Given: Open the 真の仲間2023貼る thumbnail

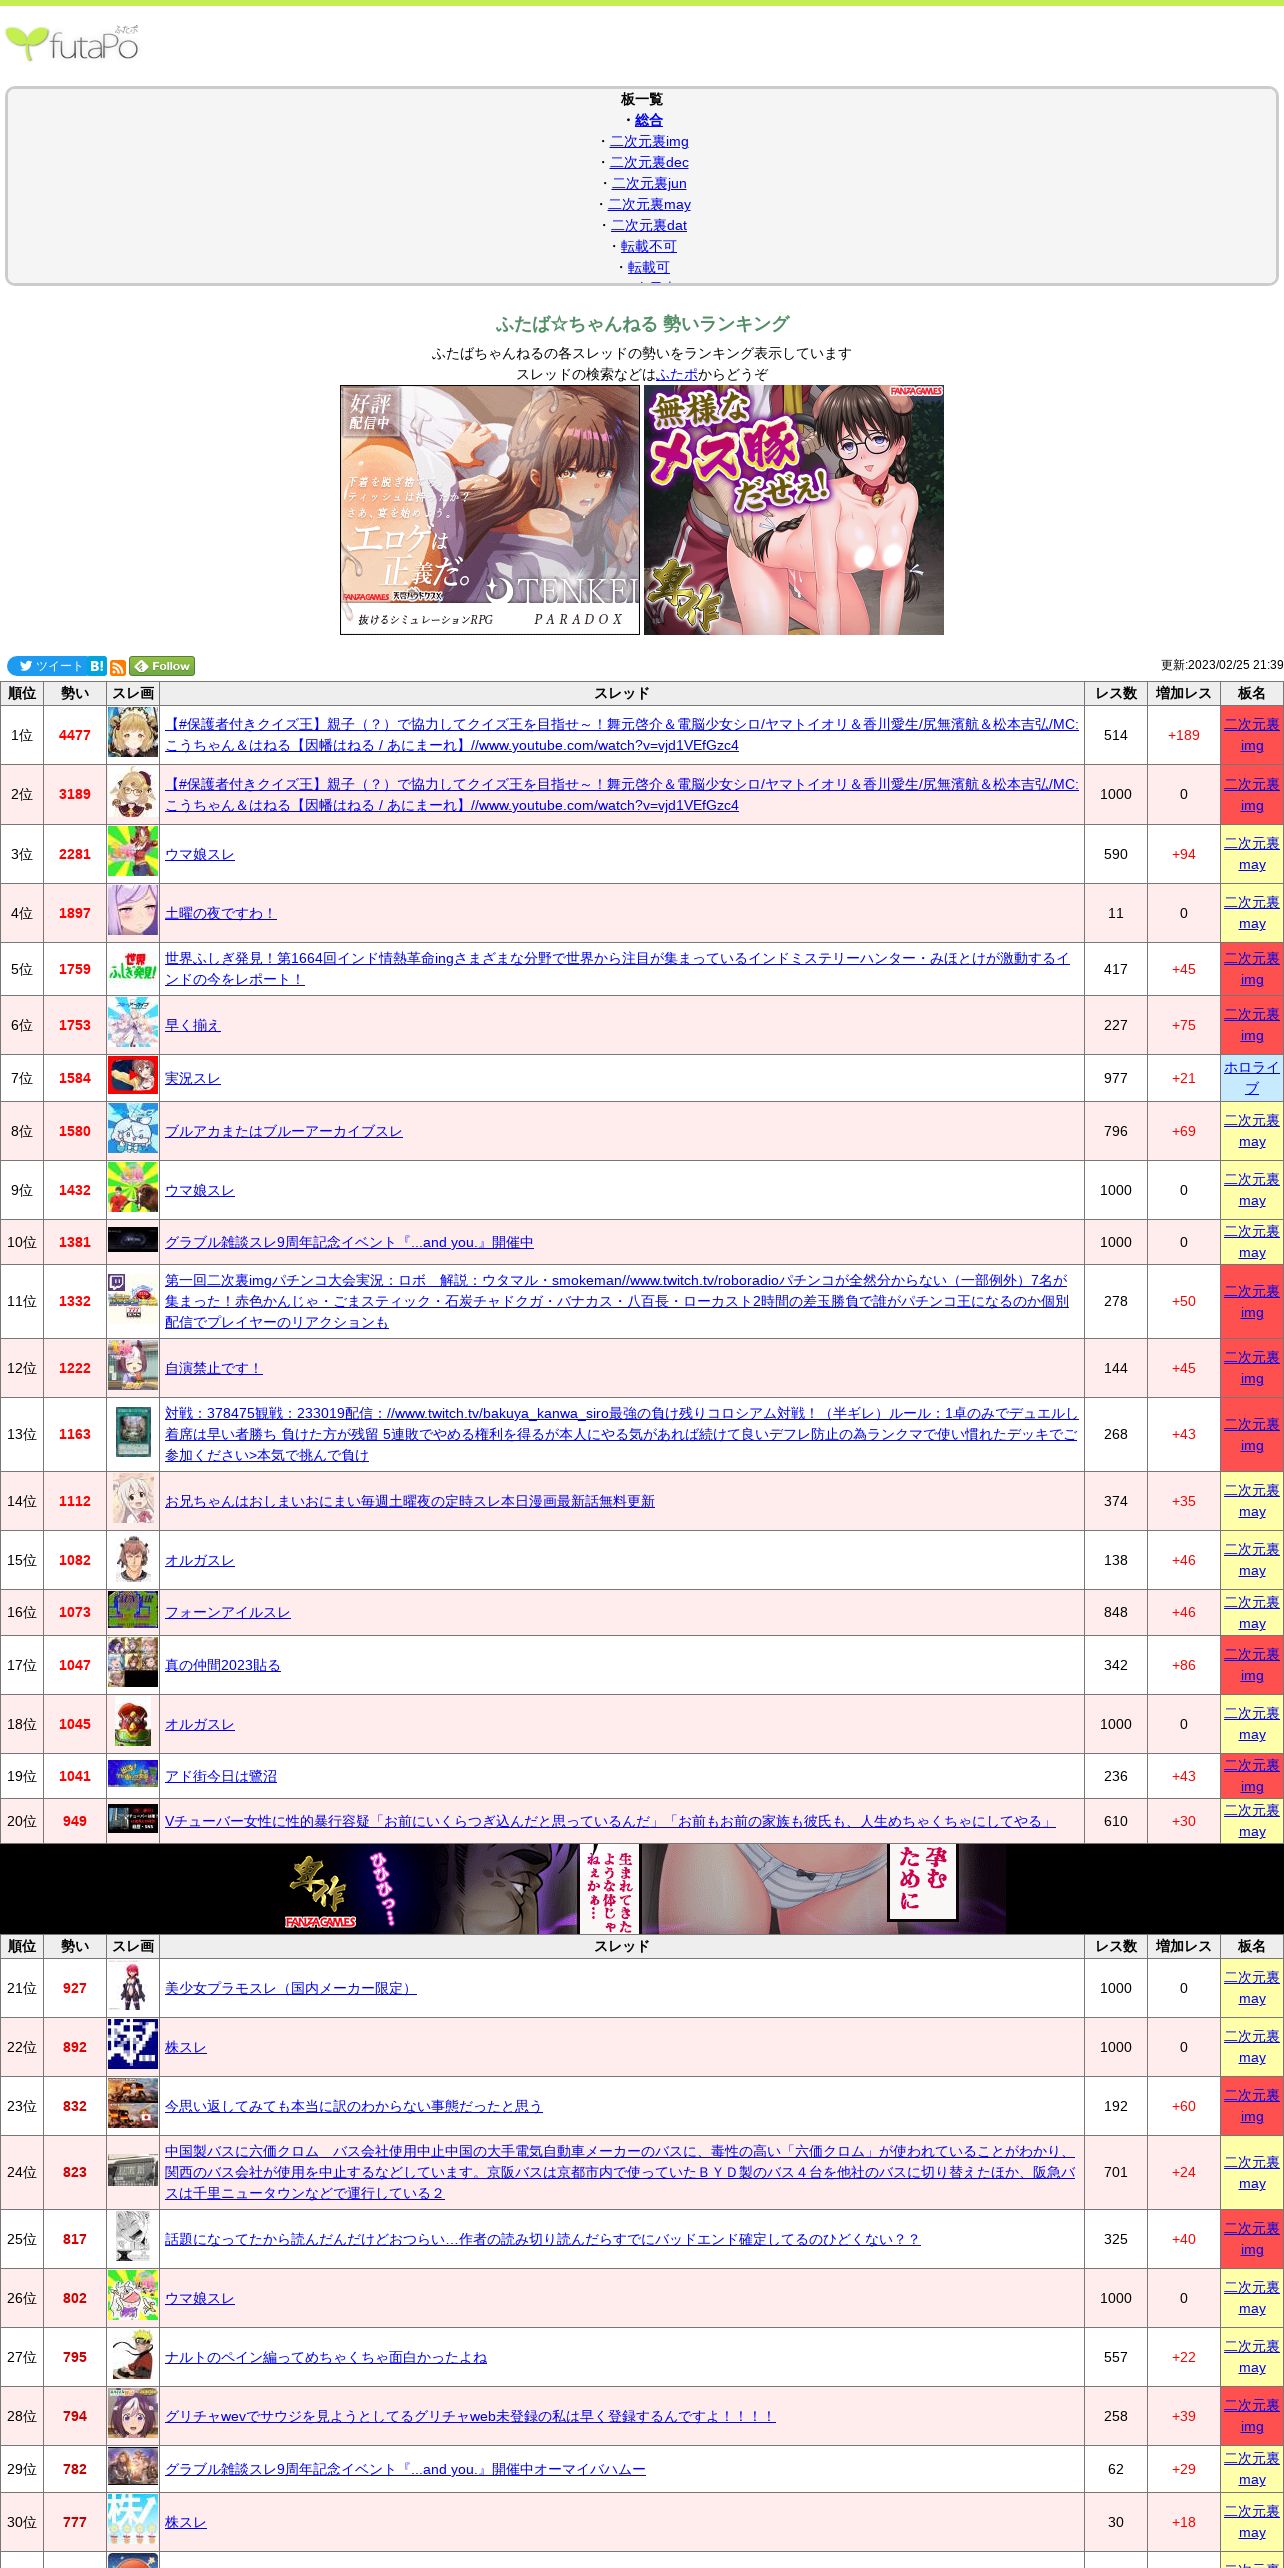Looking at the screenshot, I should point(133,1664).
